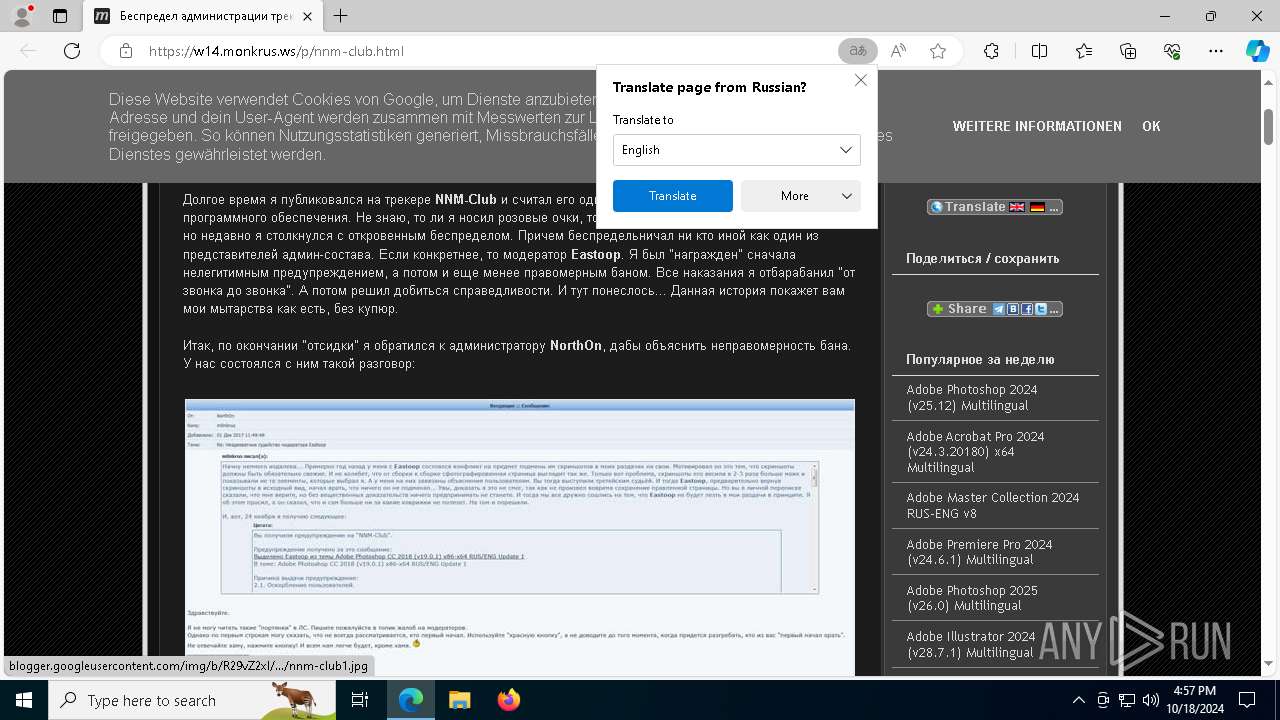Open Task View on taskbar
The image size is (1280, 720).
pos(360,700)
